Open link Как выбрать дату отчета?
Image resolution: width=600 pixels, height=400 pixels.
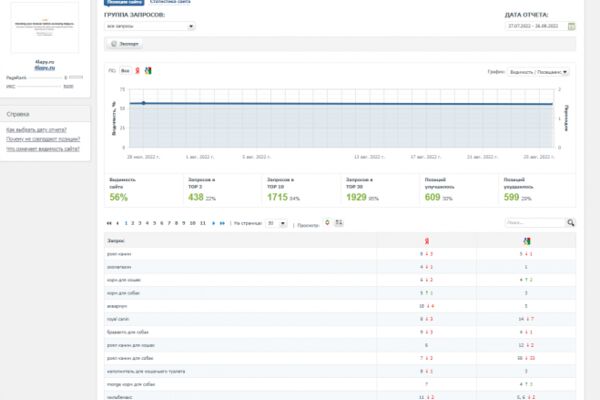pyautogui.click(x=36, y=130)
